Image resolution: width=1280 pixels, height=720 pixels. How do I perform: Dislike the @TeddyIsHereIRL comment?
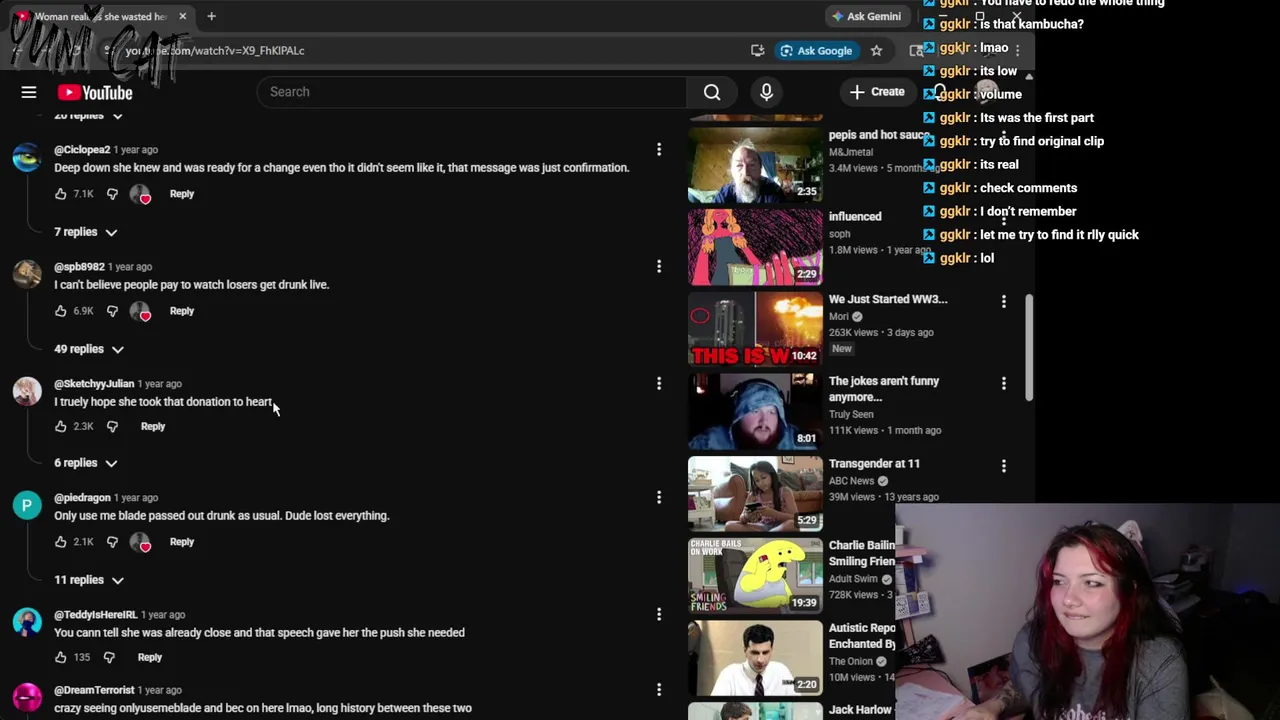tap(109, 657)
